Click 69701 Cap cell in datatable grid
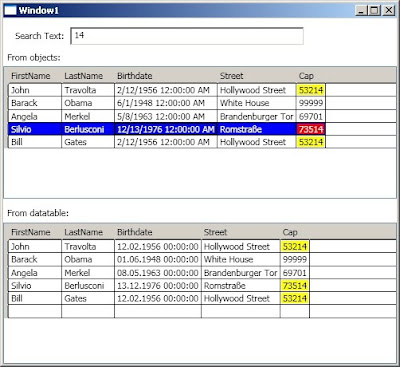400x367 pixels. [x=295, y=273]
